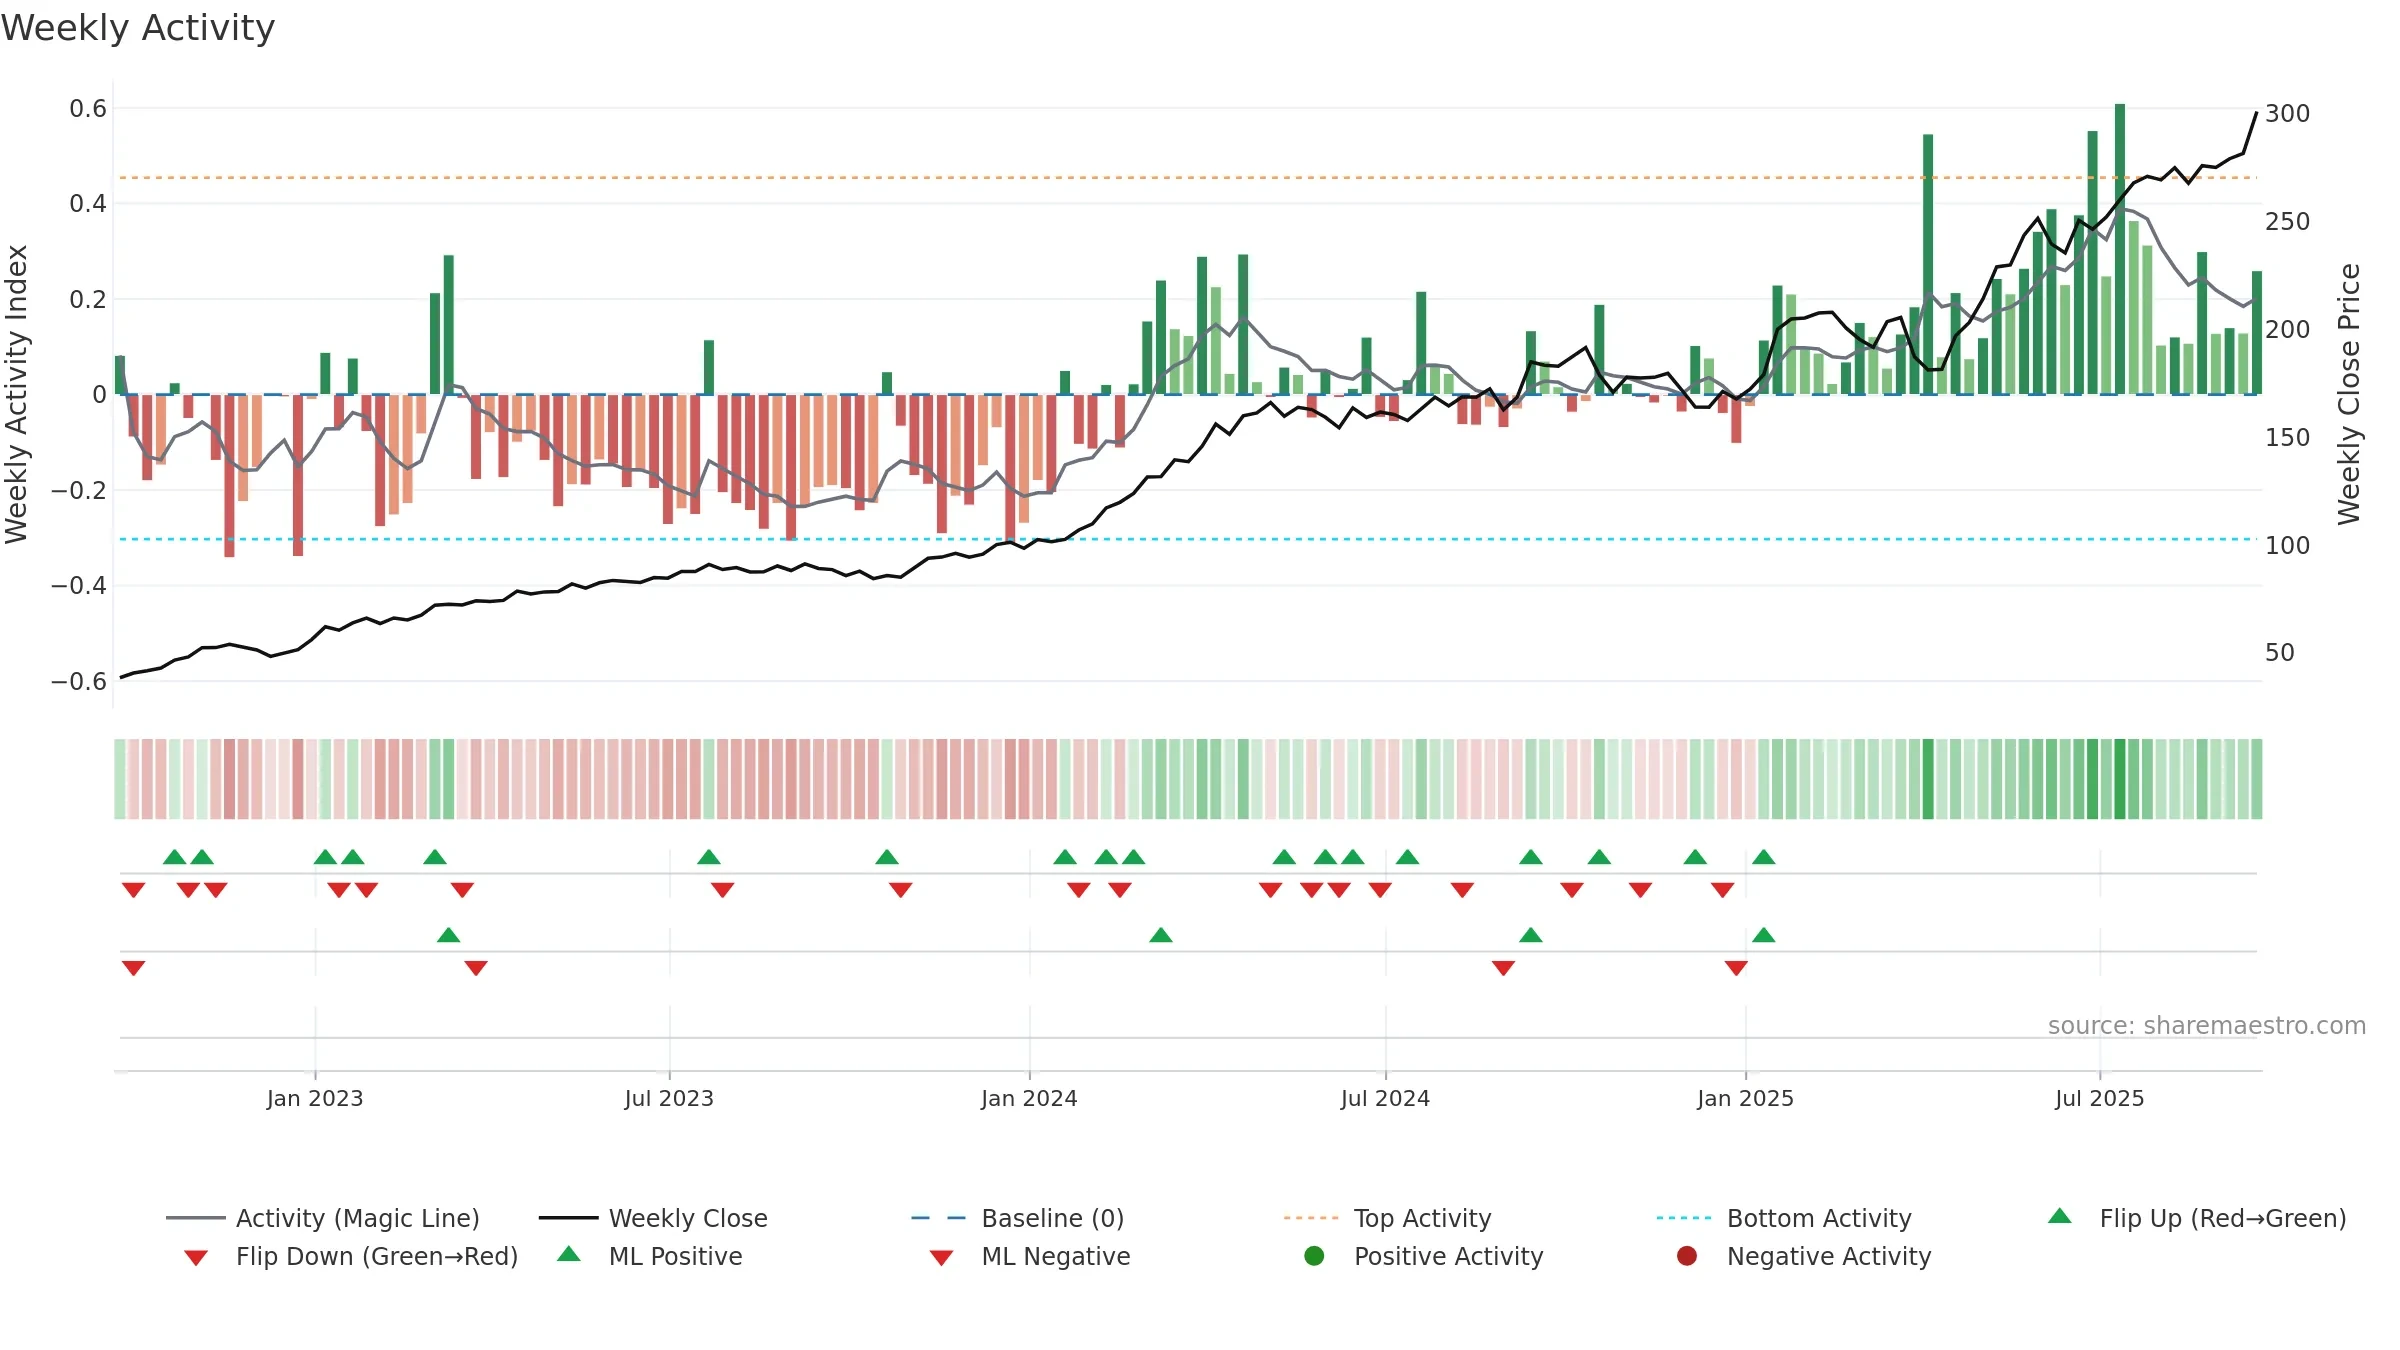The image size is (2400, 1350).
Task: Click the ML Positive marker just after Jan 2025
Action: (1764, 935)
